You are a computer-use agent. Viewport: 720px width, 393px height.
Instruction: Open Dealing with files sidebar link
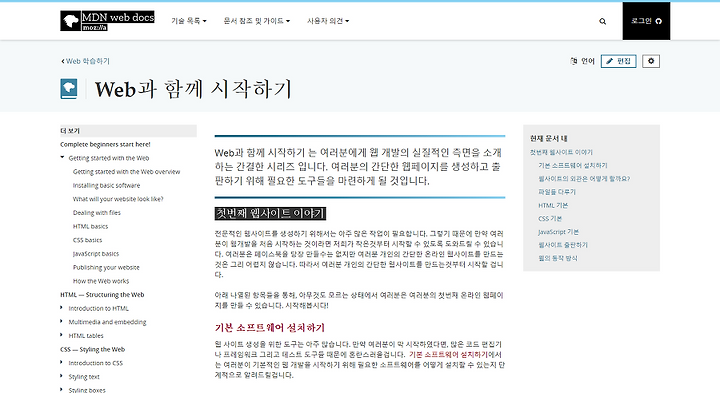(96, 213)
